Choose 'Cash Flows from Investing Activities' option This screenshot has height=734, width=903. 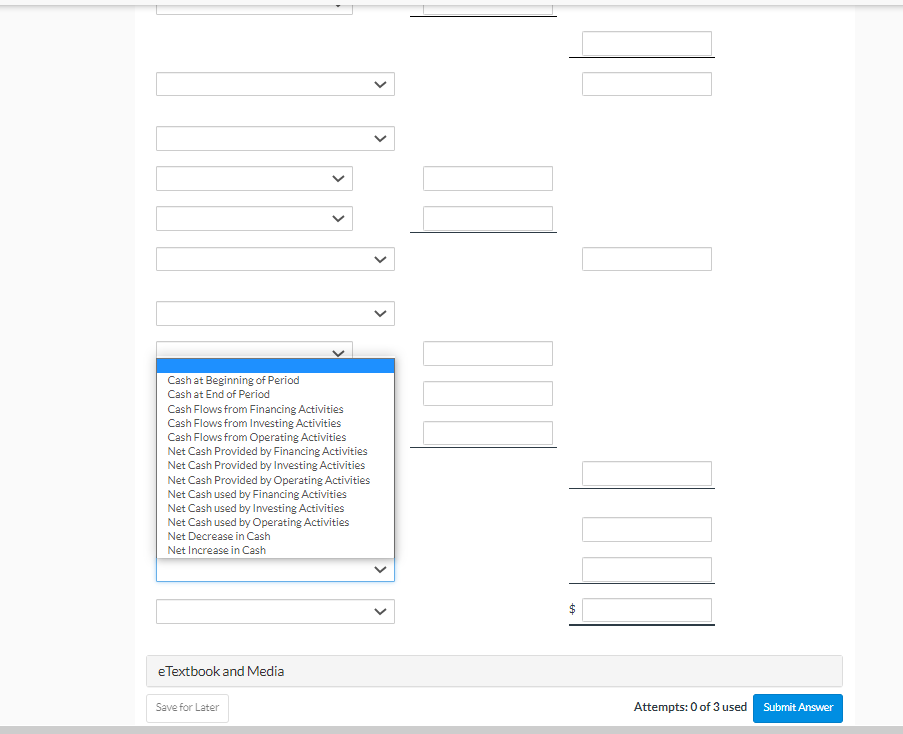tap(275, 423)
